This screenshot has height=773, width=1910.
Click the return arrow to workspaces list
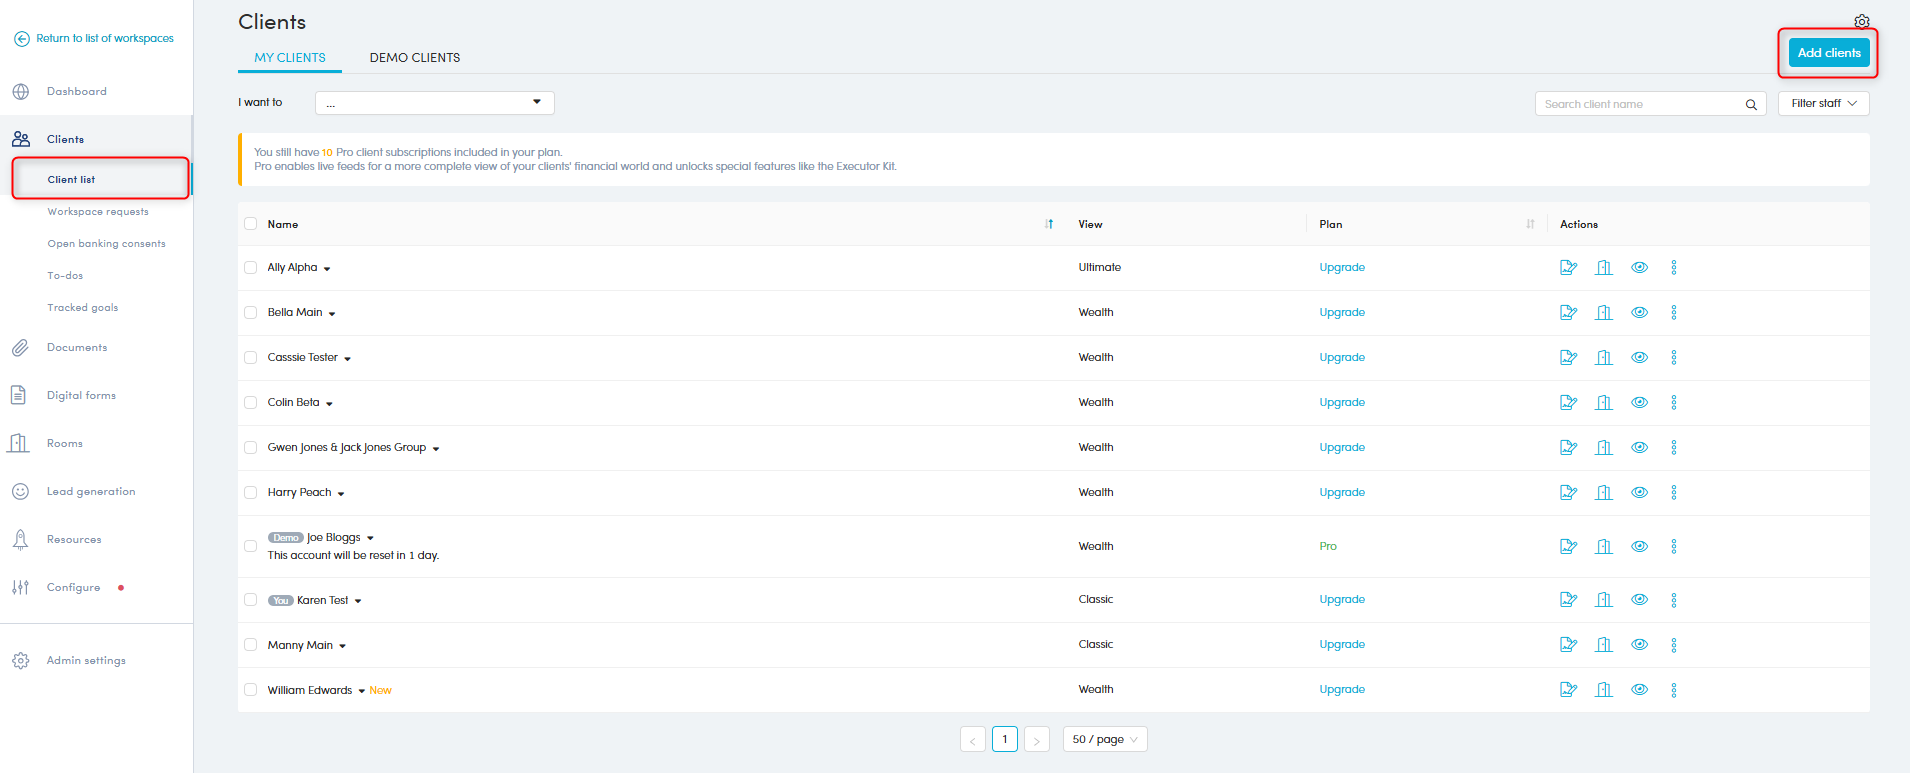click(x=21, y=39)
